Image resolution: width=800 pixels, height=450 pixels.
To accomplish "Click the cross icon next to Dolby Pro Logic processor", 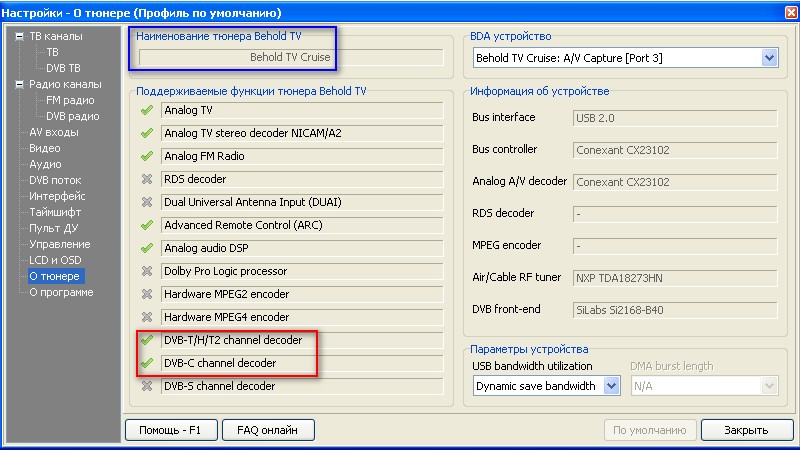I will coord(147,271).
